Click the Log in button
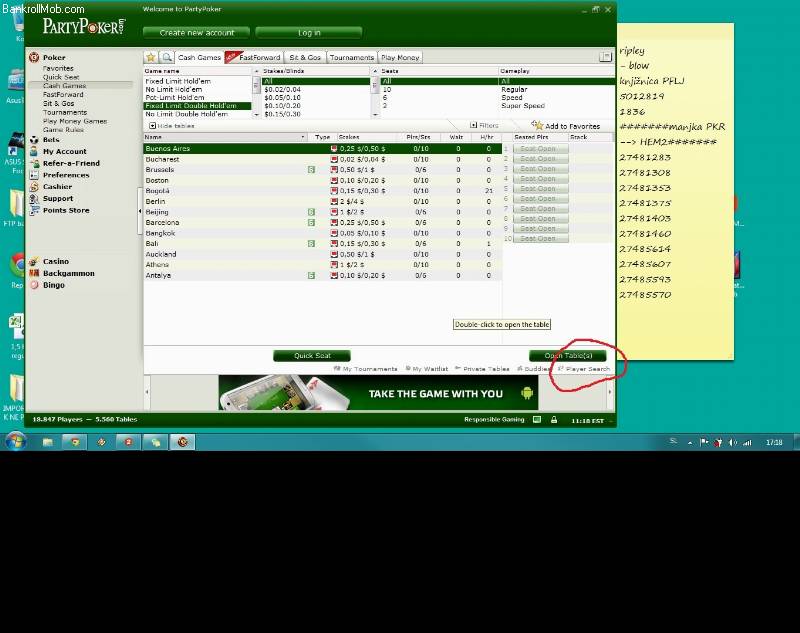 click(x=309, y=33)
